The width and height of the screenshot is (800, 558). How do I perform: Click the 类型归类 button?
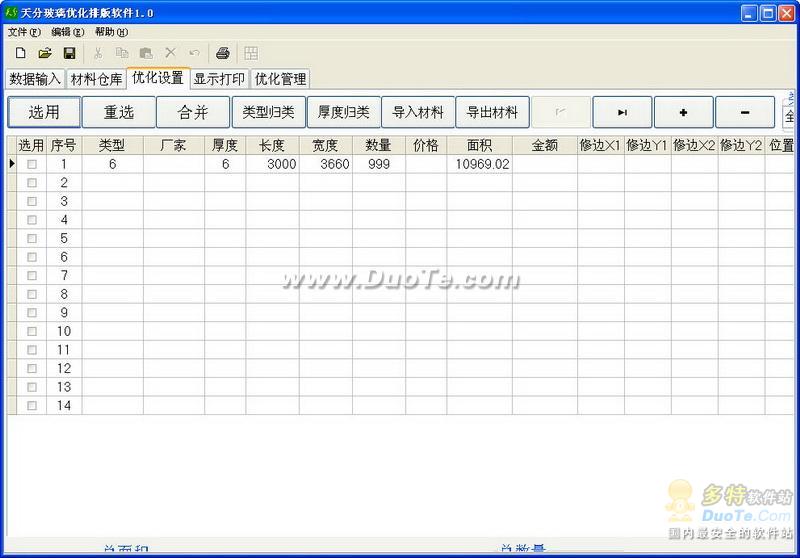point(268,112)
